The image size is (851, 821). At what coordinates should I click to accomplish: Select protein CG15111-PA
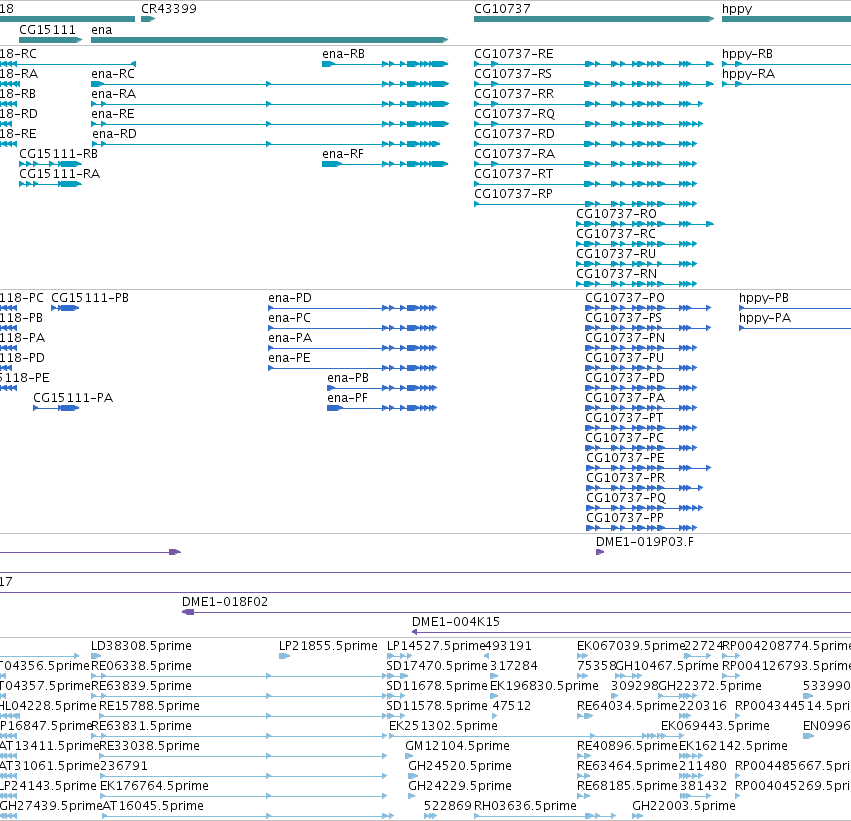[56, 408]
